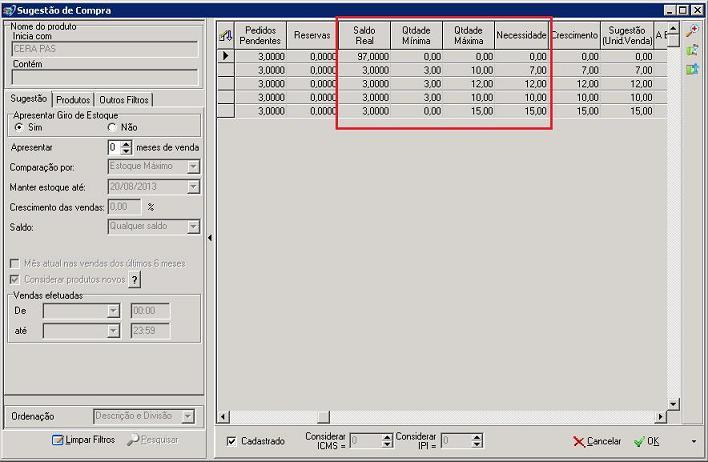The height and width of the screenshot is (462, 708).
Task: Click the magnifier search icon at top right
Action: (692, 31)
